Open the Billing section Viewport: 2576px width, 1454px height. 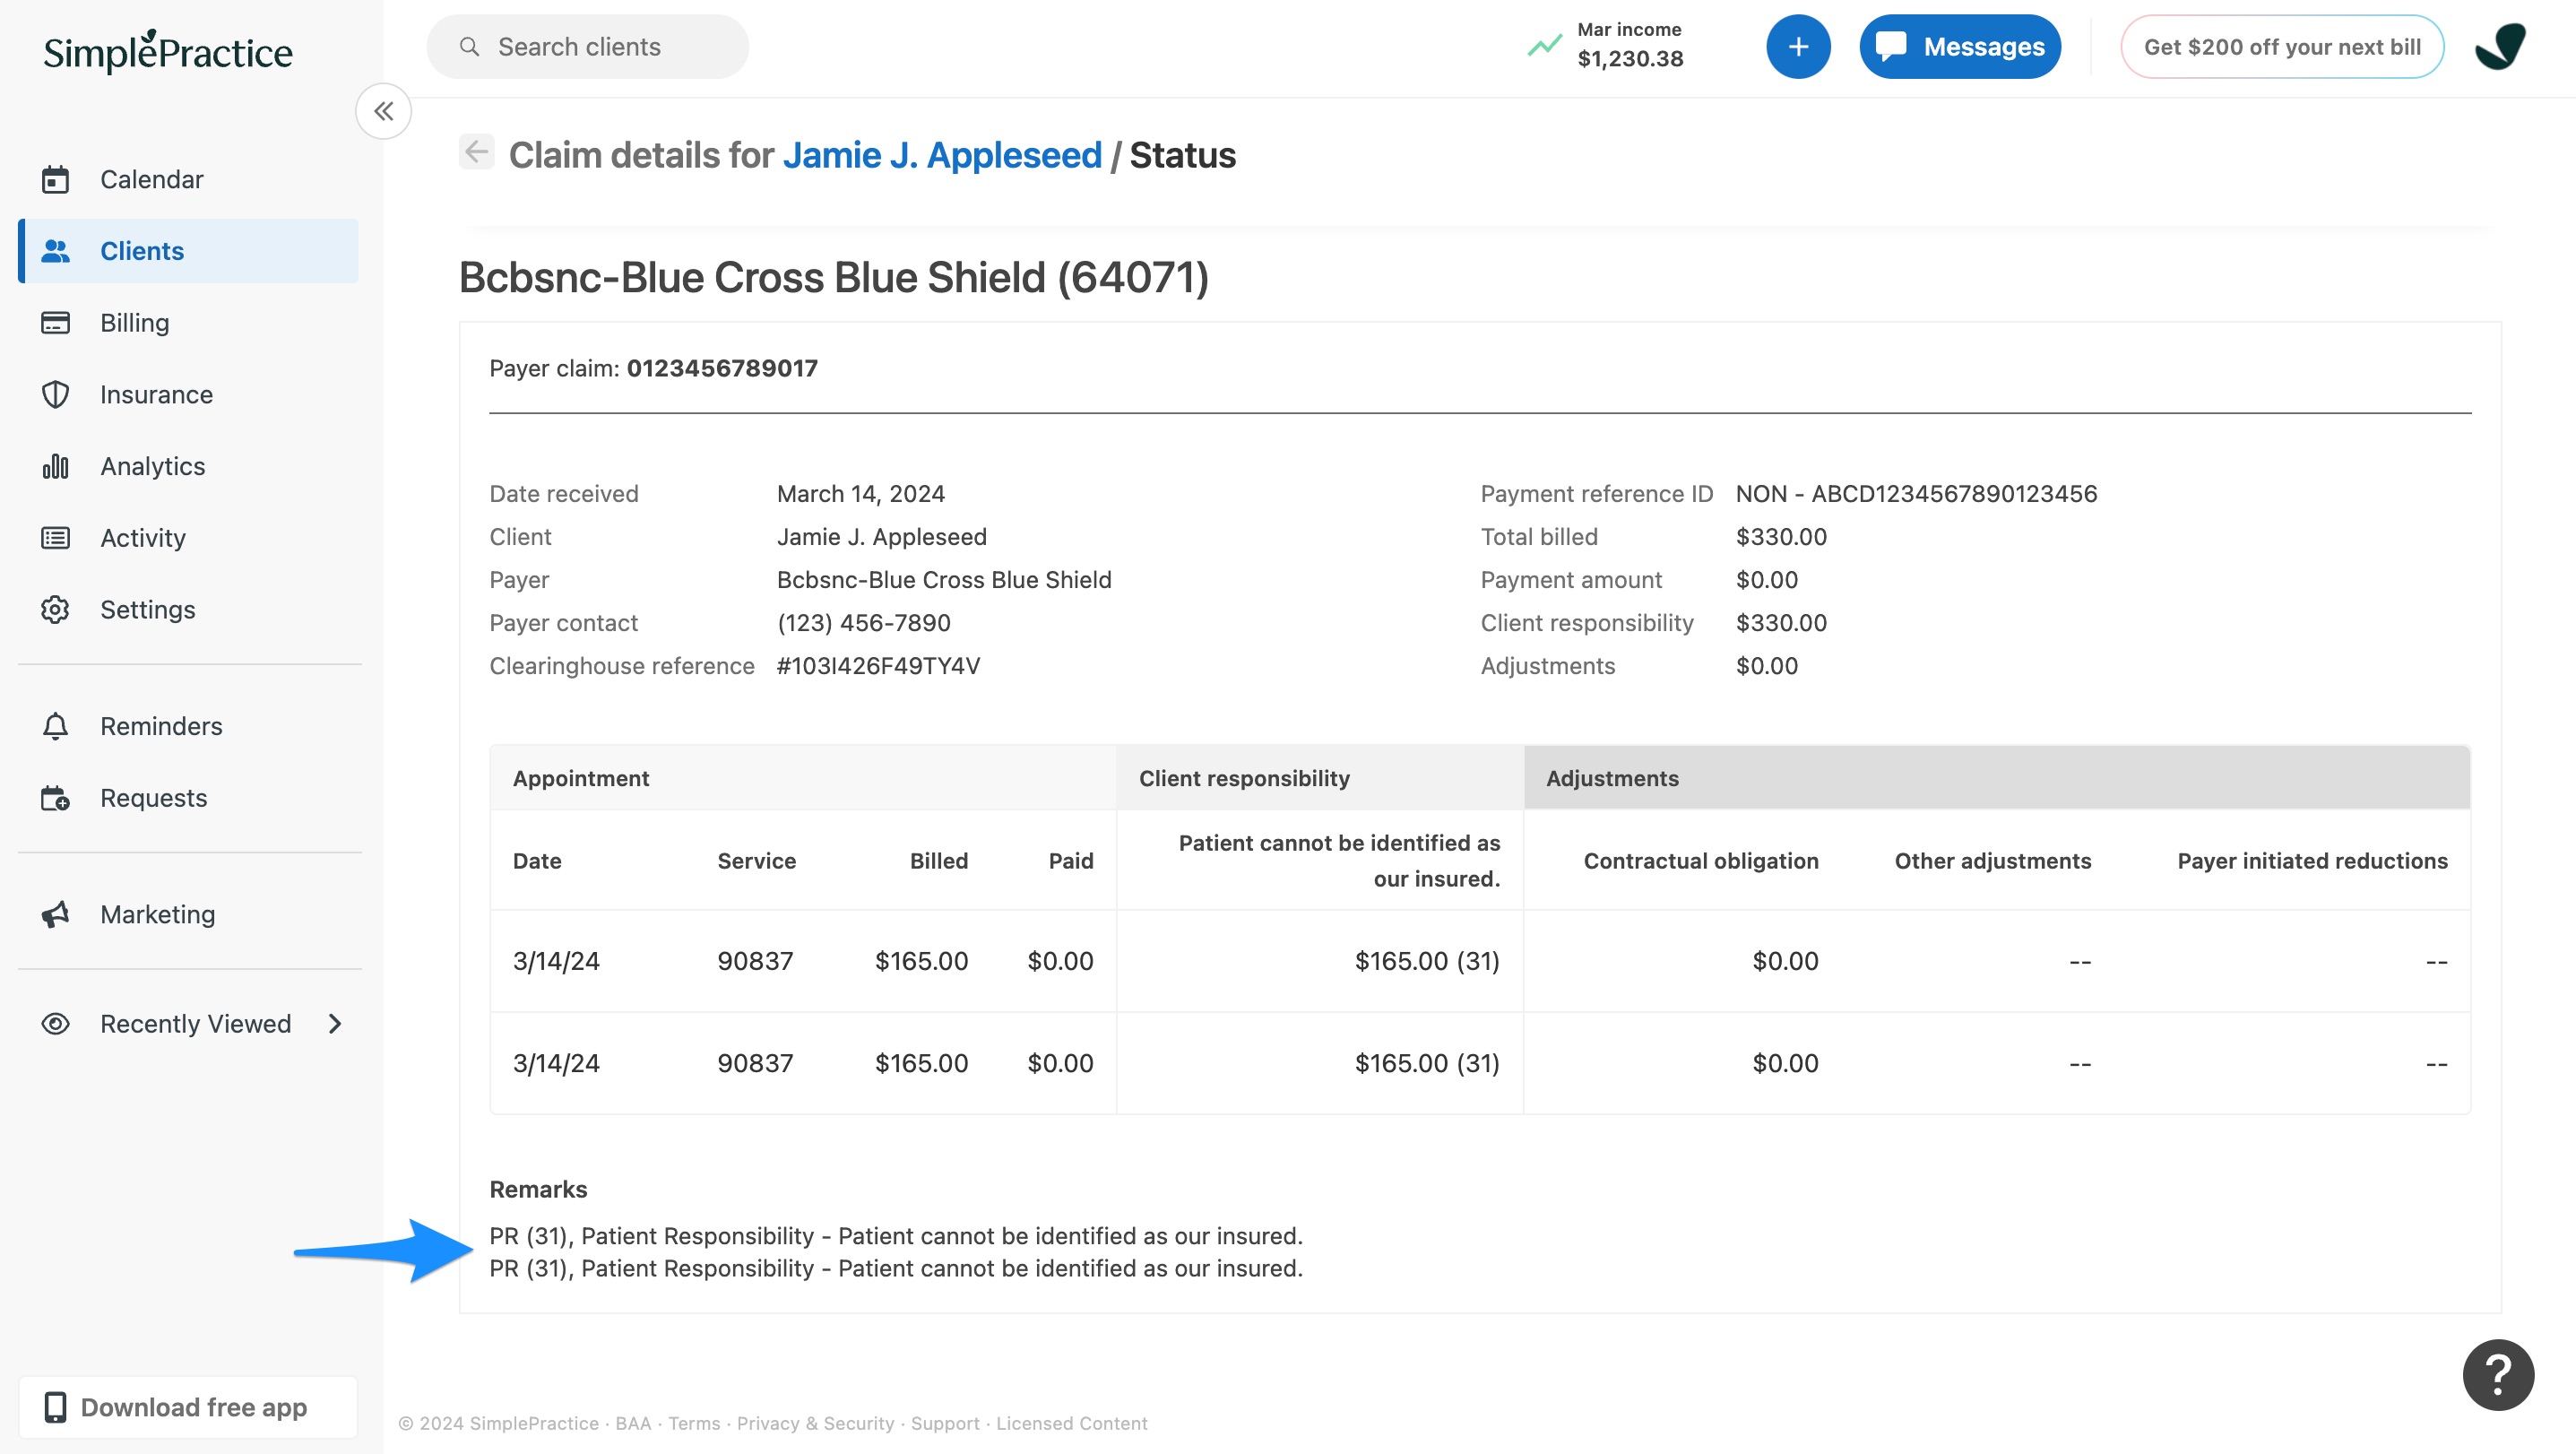tap(188, 322)
